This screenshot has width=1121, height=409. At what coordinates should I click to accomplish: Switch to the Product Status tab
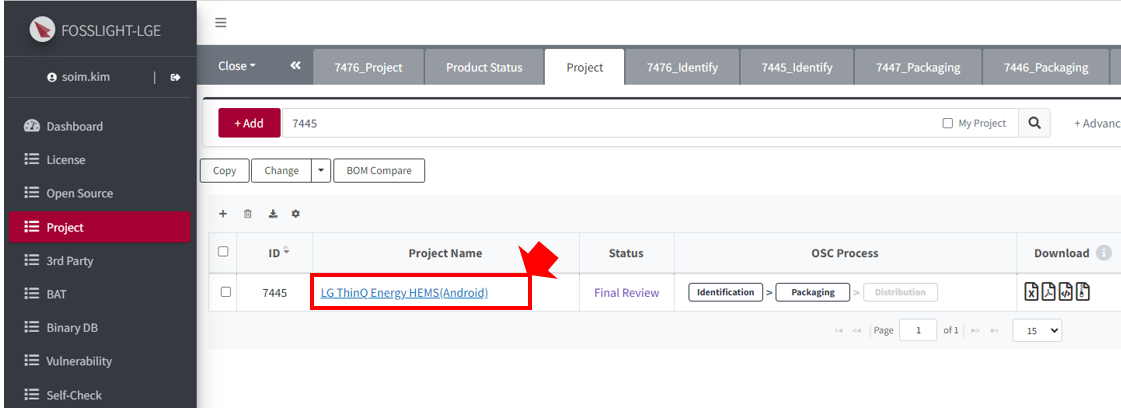[484, 67]
